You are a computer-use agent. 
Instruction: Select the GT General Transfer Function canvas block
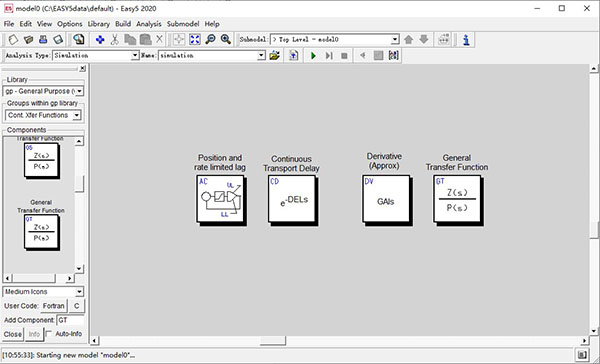[458, 199]
